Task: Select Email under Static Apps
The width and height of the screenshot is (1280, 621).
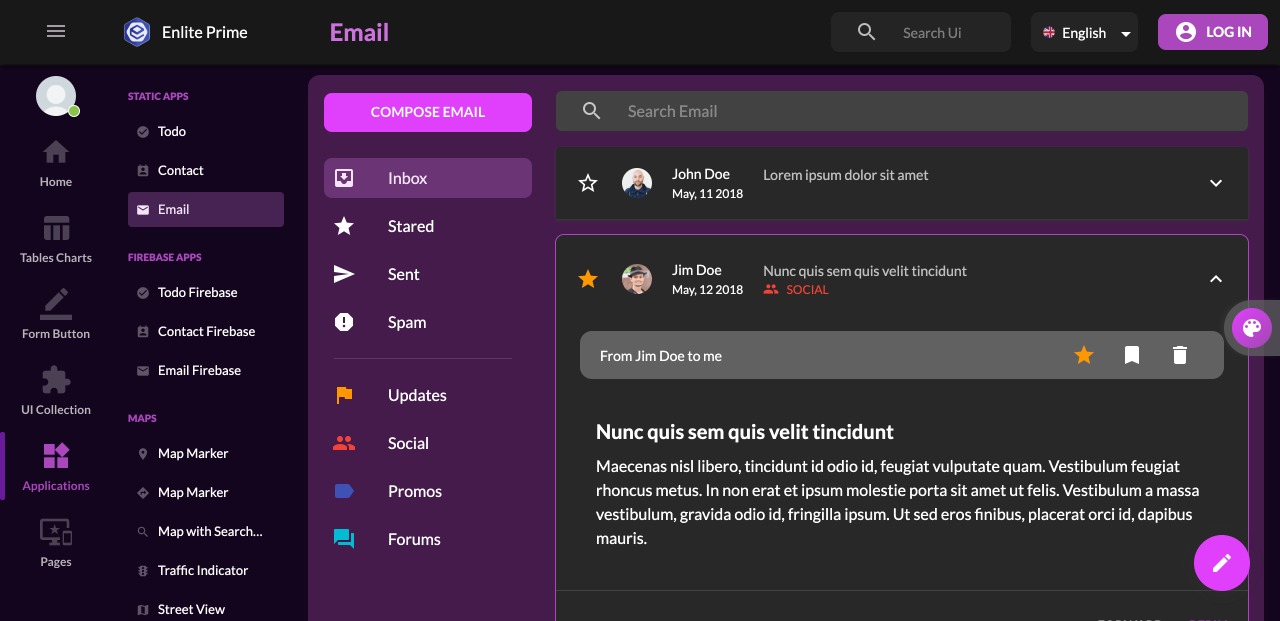Action: tap(206, 209)
